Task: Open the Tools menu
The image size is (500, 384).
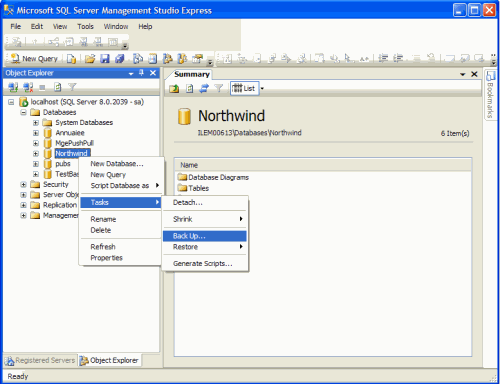Action: [85, 27]
